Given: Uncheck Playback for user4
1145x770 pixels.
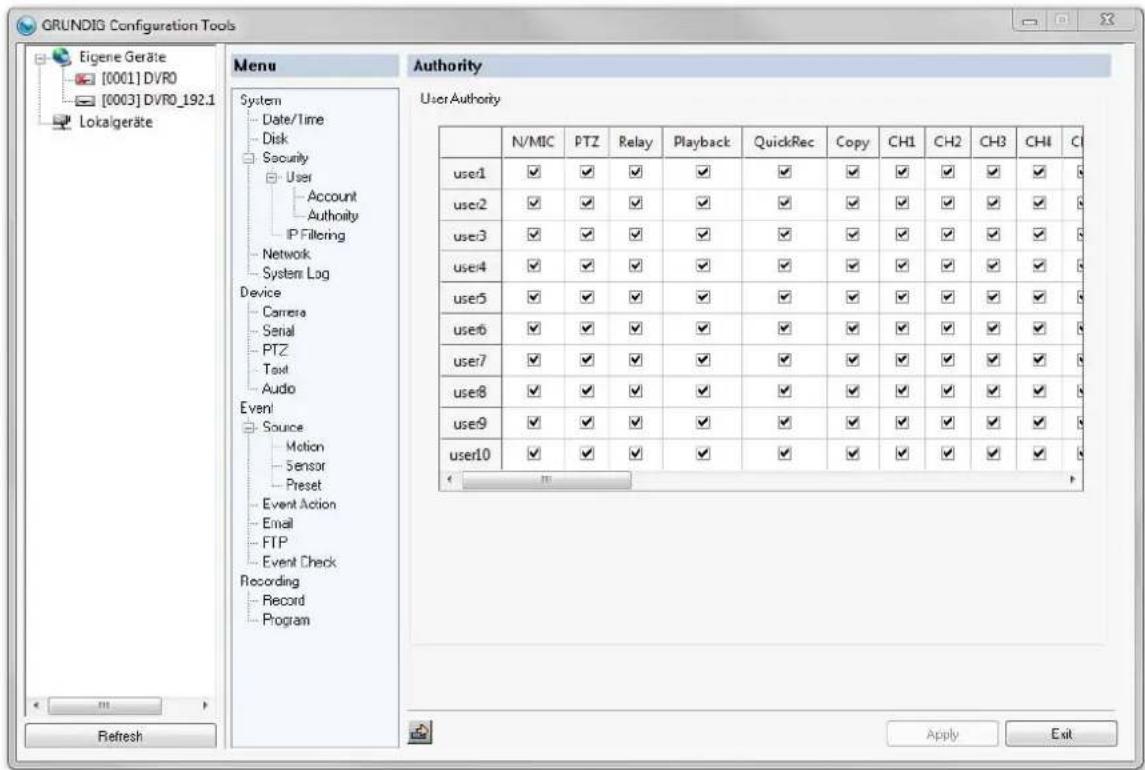Looking at the screenshot, I should [702, 266].
